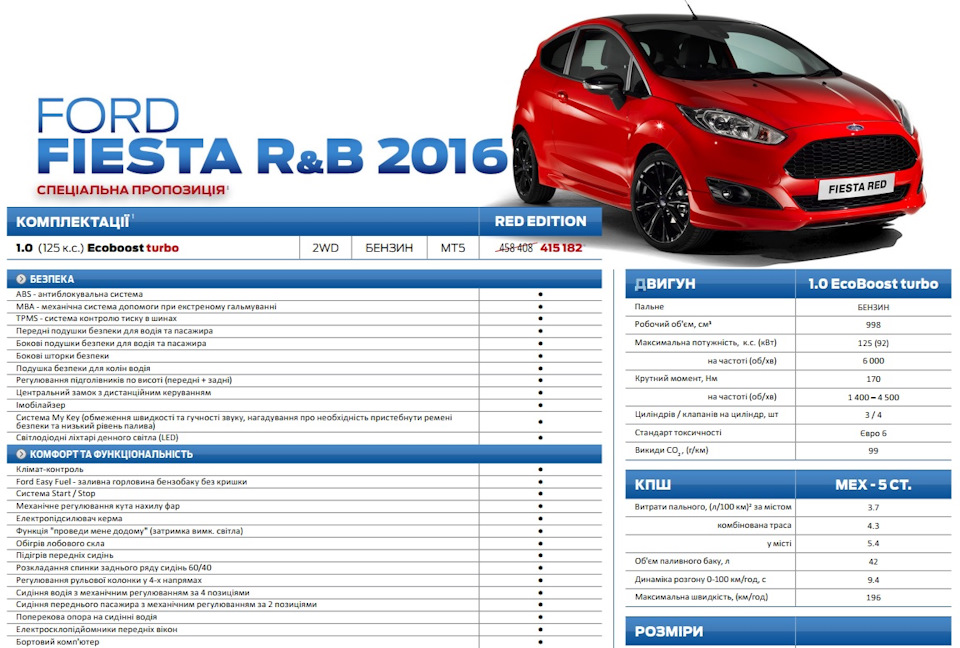The width and height of the screenshot is (960, 648).
Task: Click the 2WD cell
Action: [x=325, y=248]
